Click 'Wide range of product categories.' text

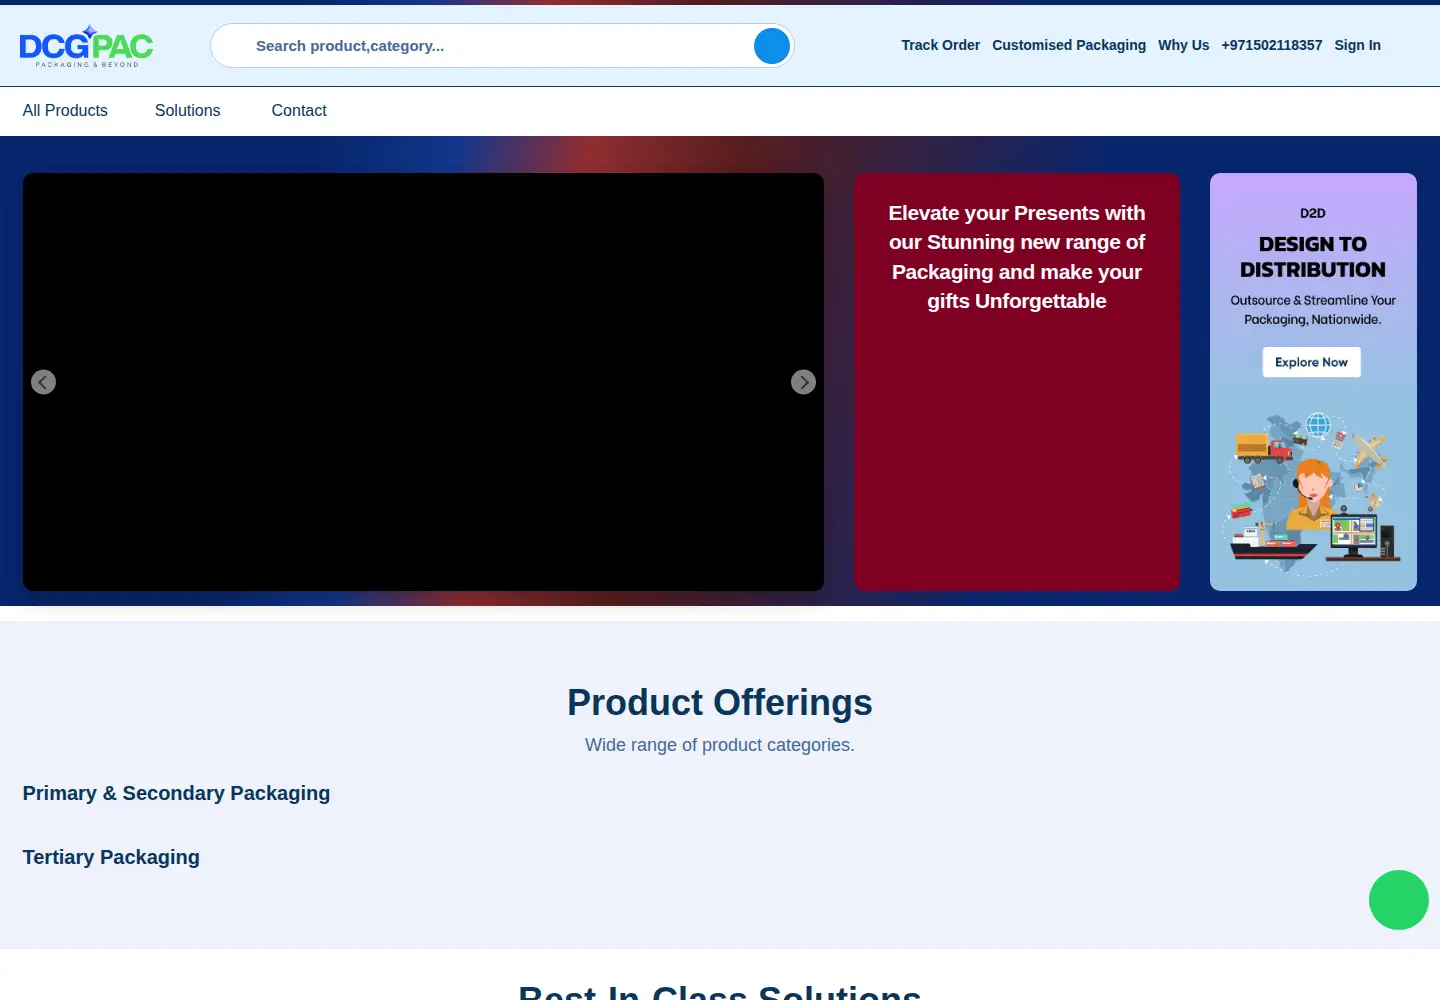pyautogui.click(x=720, y=745)
